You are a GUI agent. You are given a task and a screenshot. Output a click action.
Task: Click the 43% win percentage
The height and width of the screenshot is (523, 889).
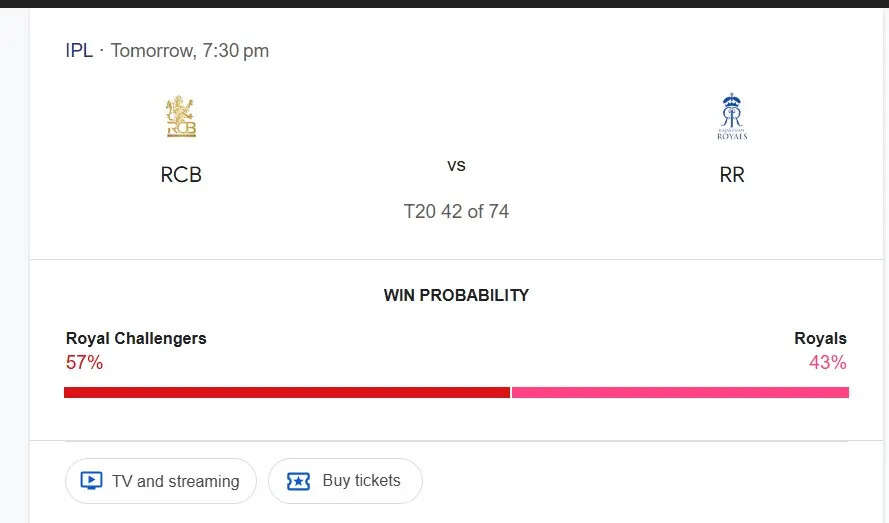pyautogui.click(x=827, y=362)
